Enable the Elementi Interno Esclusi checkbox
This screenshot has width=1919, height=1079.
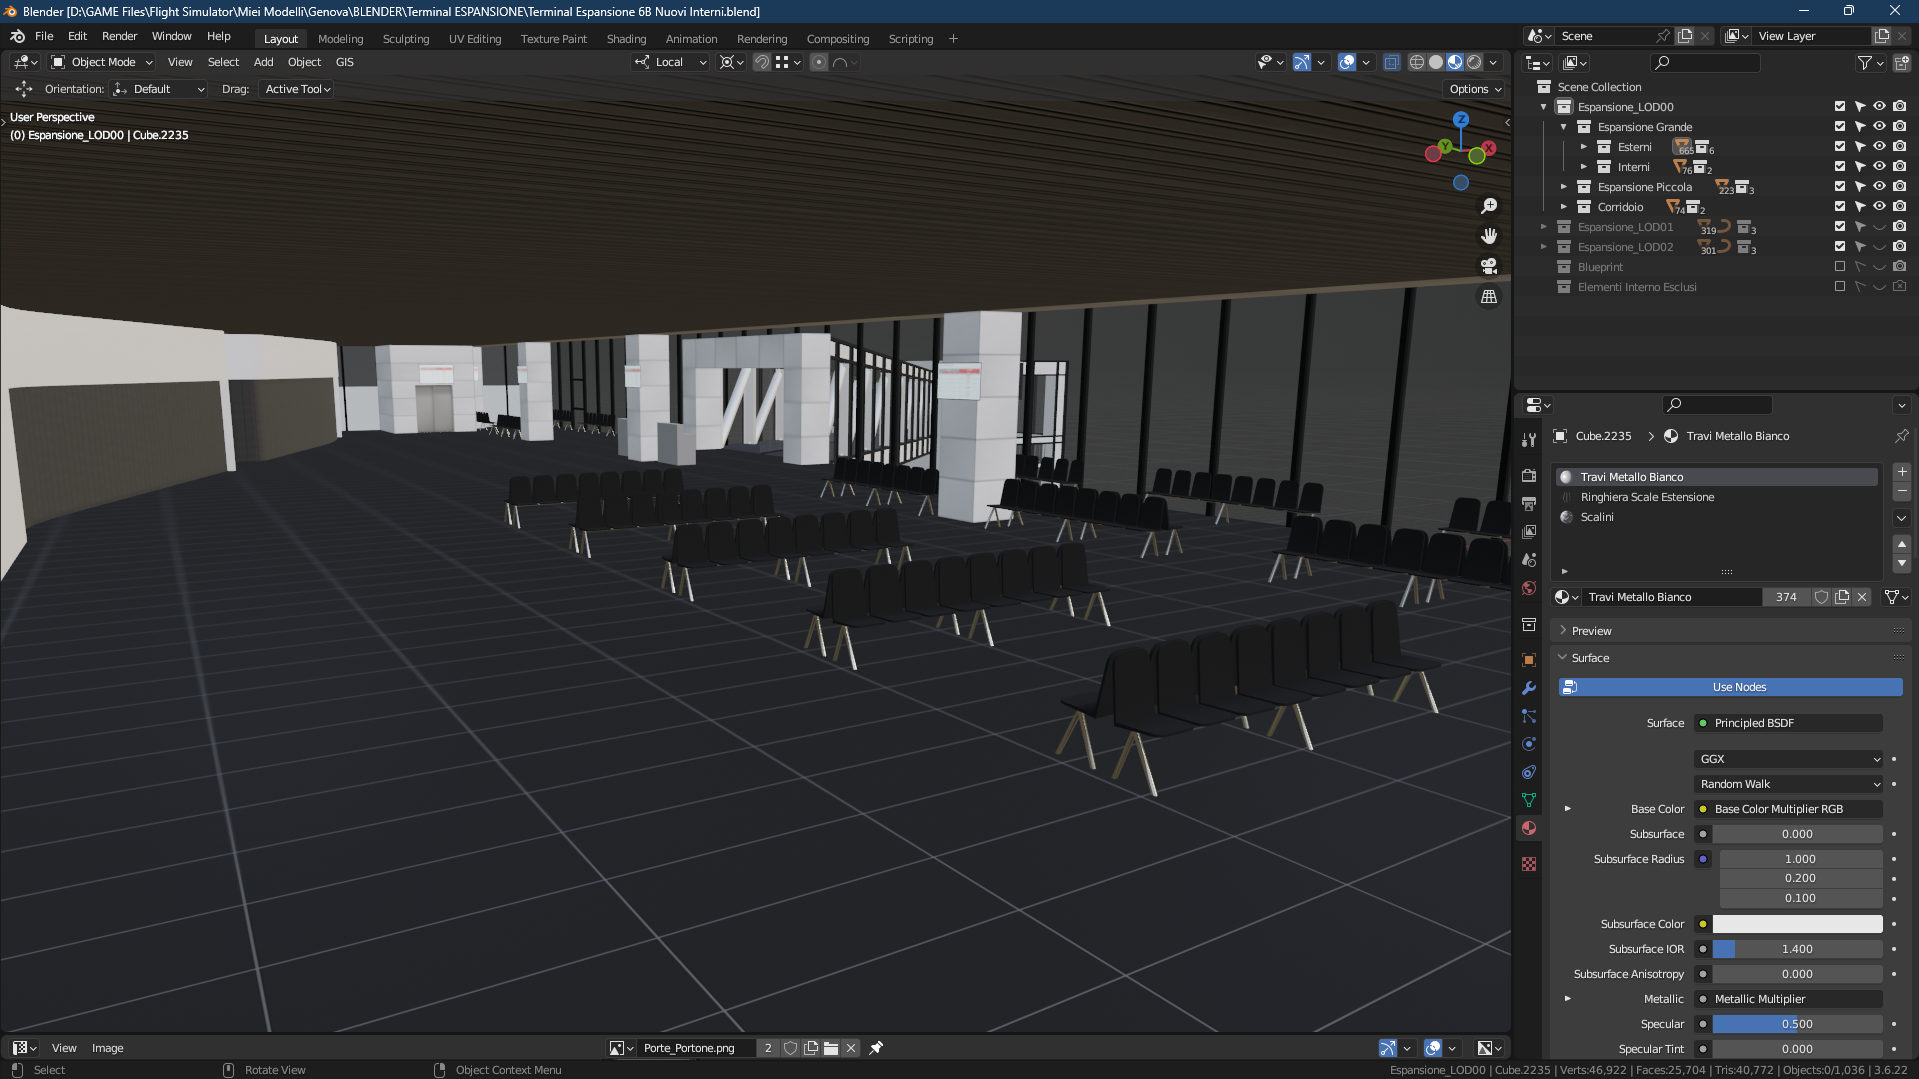click(x=1839, y=286)
